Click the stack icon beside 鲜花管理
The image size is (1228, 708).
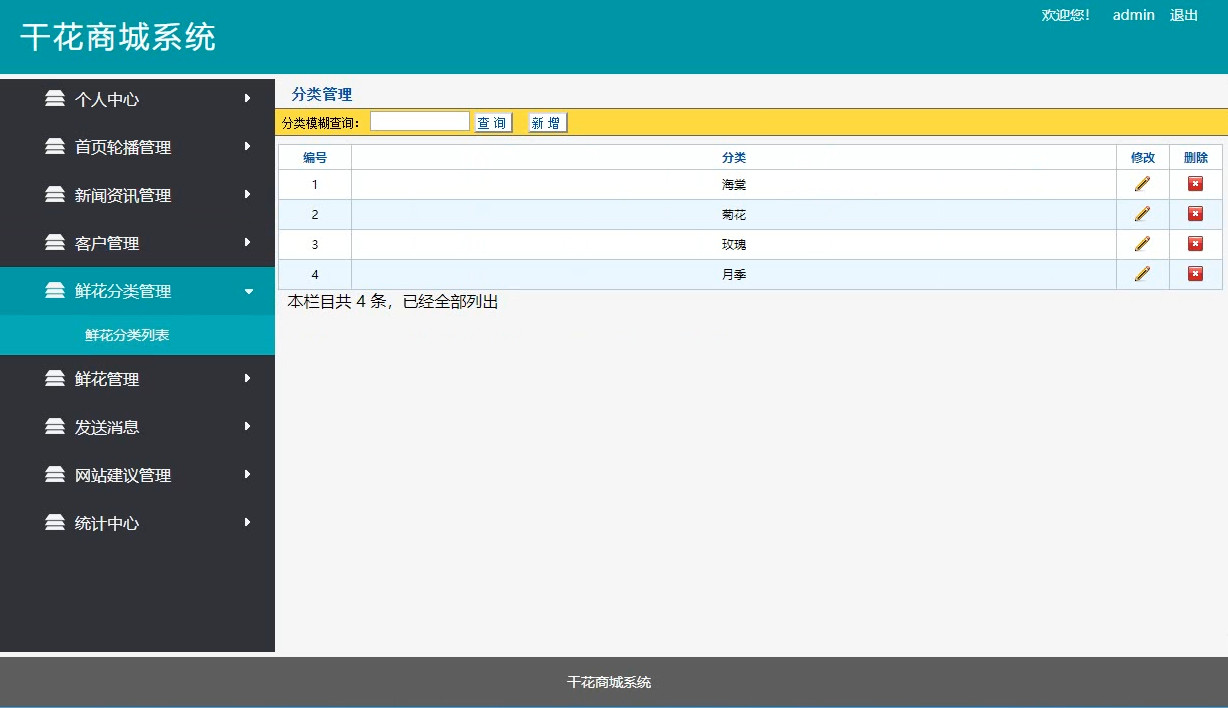pos(55,379)
